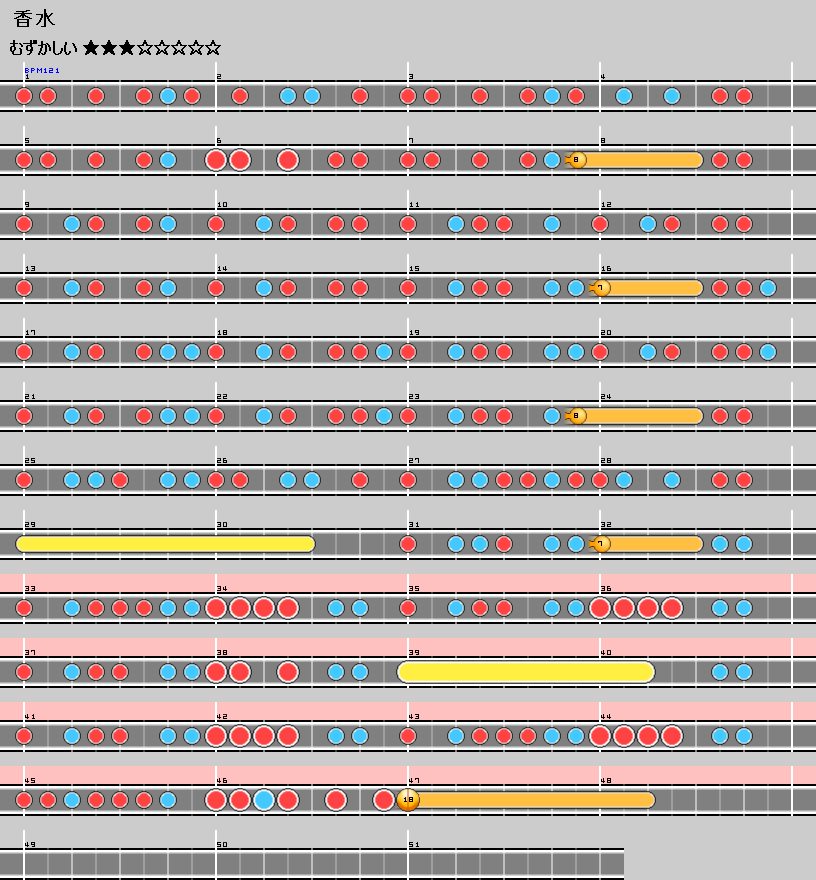Click the balloon note head before measure 24
This screenshot has width=816, height=880.
577,416
